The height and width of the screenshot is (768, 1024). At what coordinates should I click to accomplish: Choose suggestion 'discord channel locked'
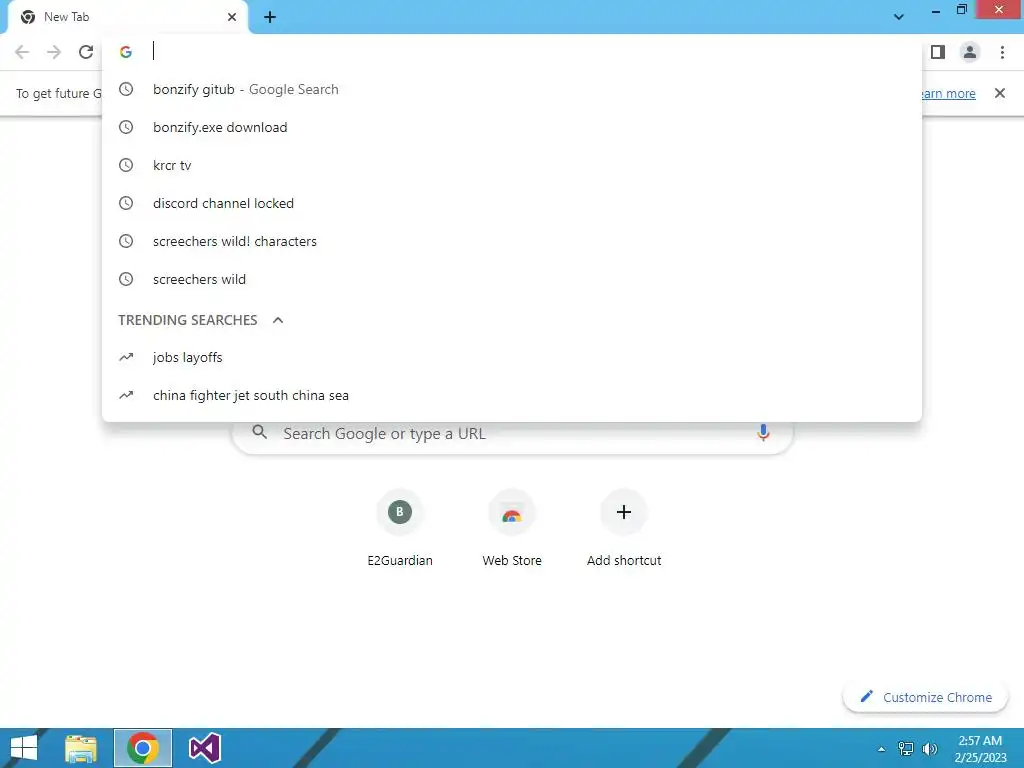pos(512,203)
